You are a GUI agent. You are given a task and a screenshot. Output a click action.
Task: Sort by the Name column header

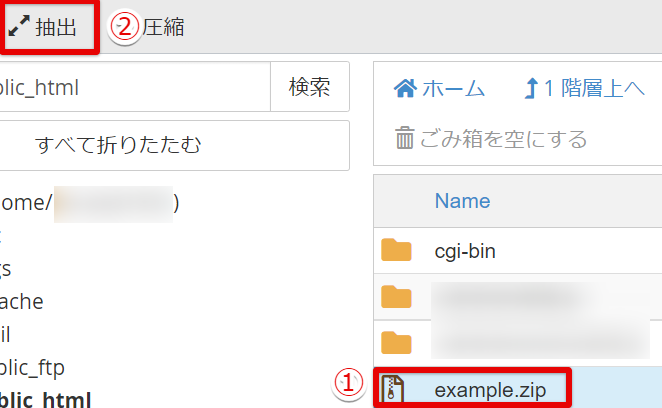point(462,201)
